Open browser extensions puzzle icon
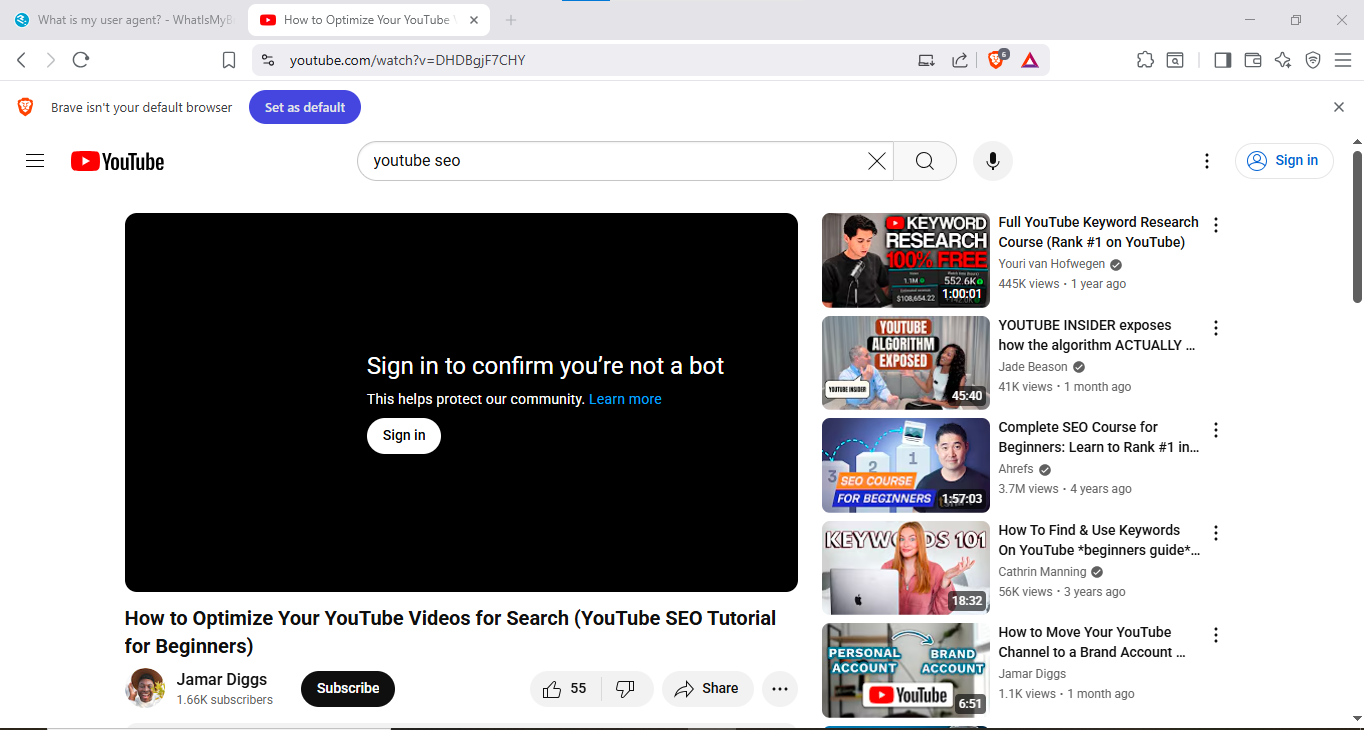The image size is (1364, 730). click(1145, 60)
